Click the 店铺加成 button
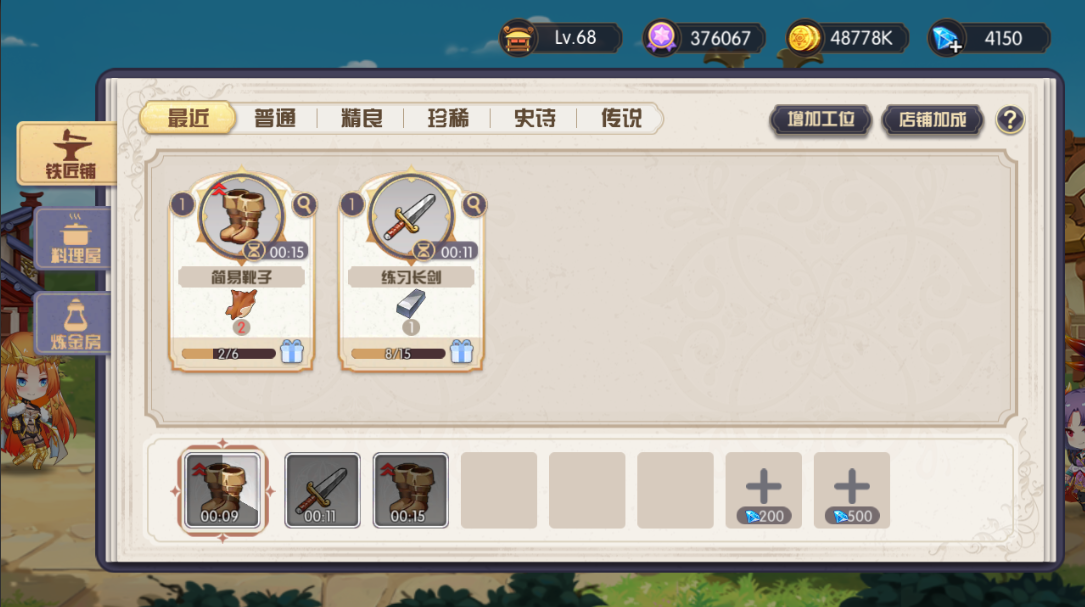 coord(933,120)
